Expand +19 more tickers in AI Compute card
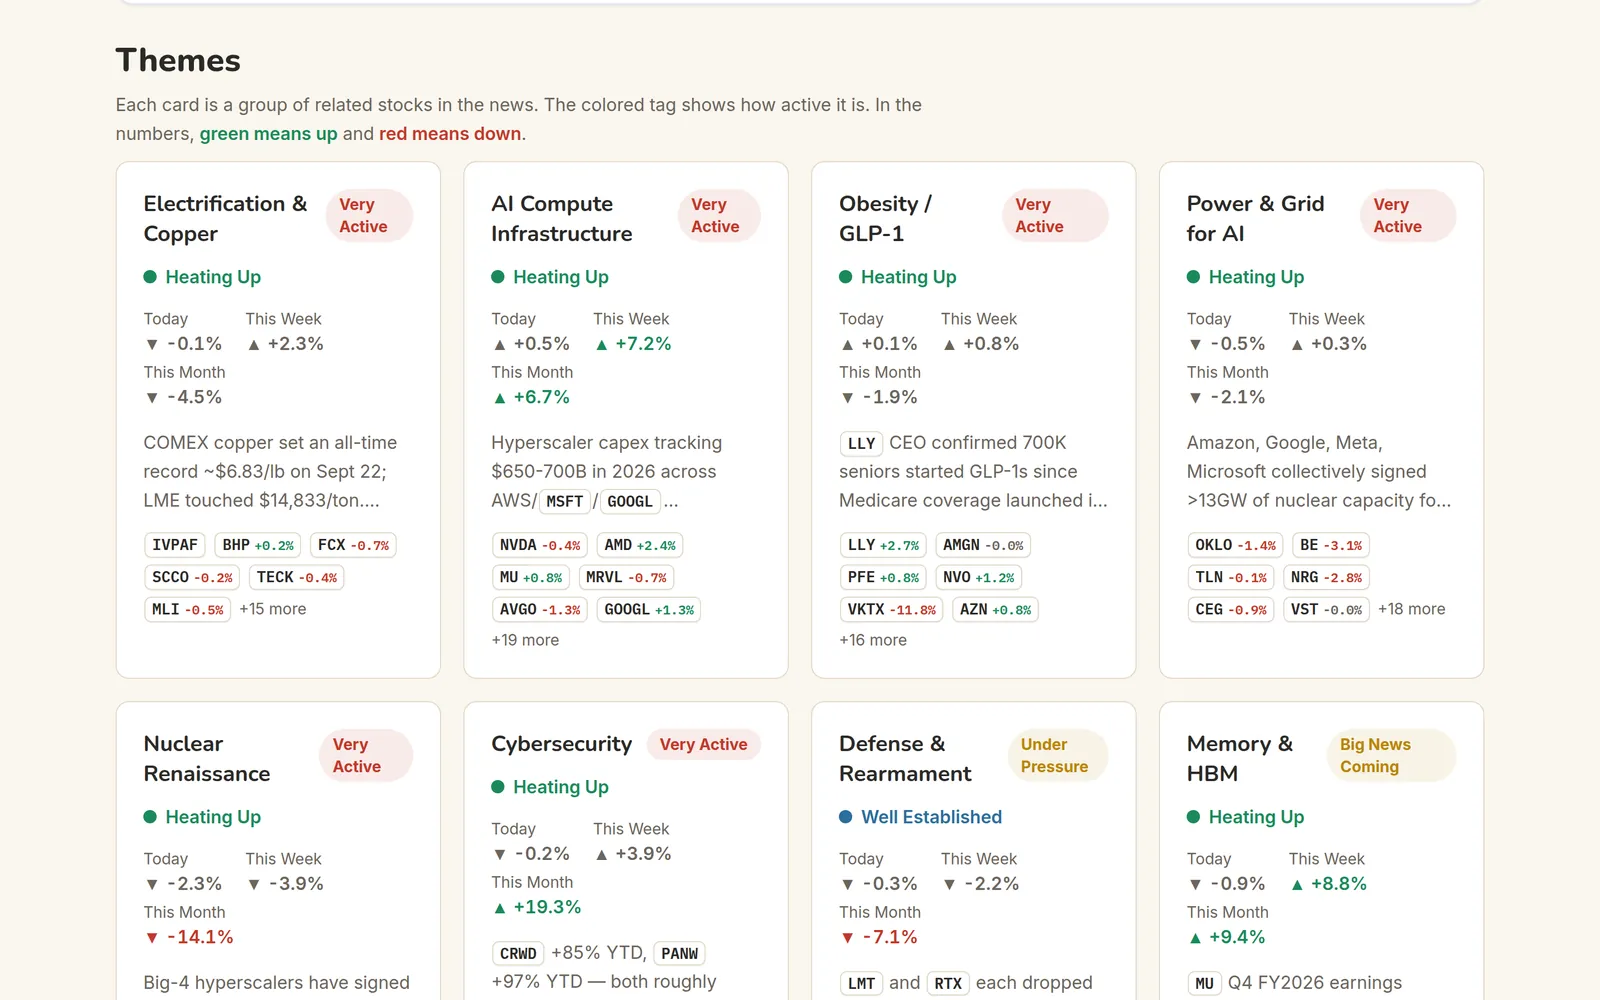 tap(525, 640)
